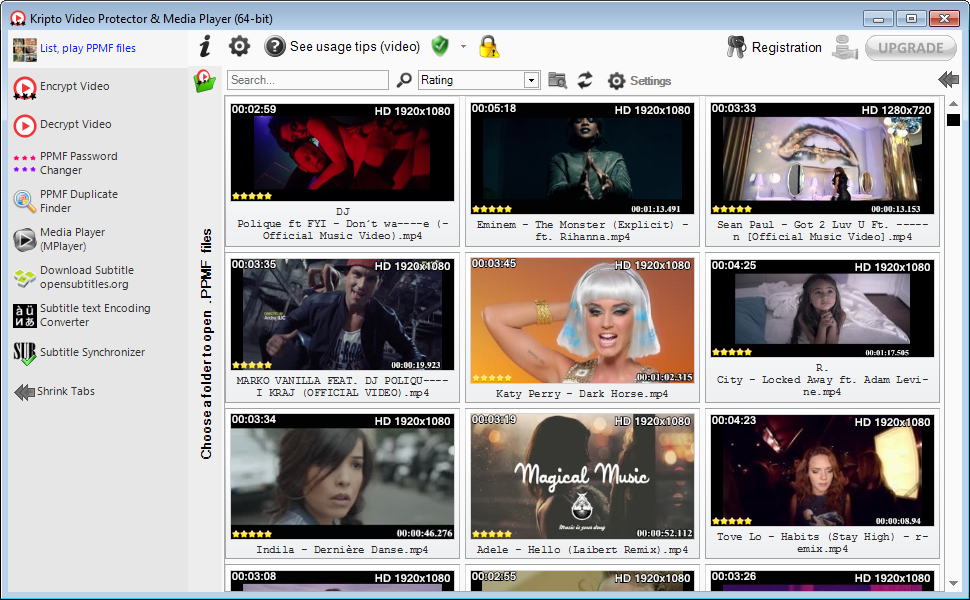Click the PPMF Duplicate Finder magnifier icon
Image resolution: width=970 pixels, height=600 pixels.
(x=25, y=201)
